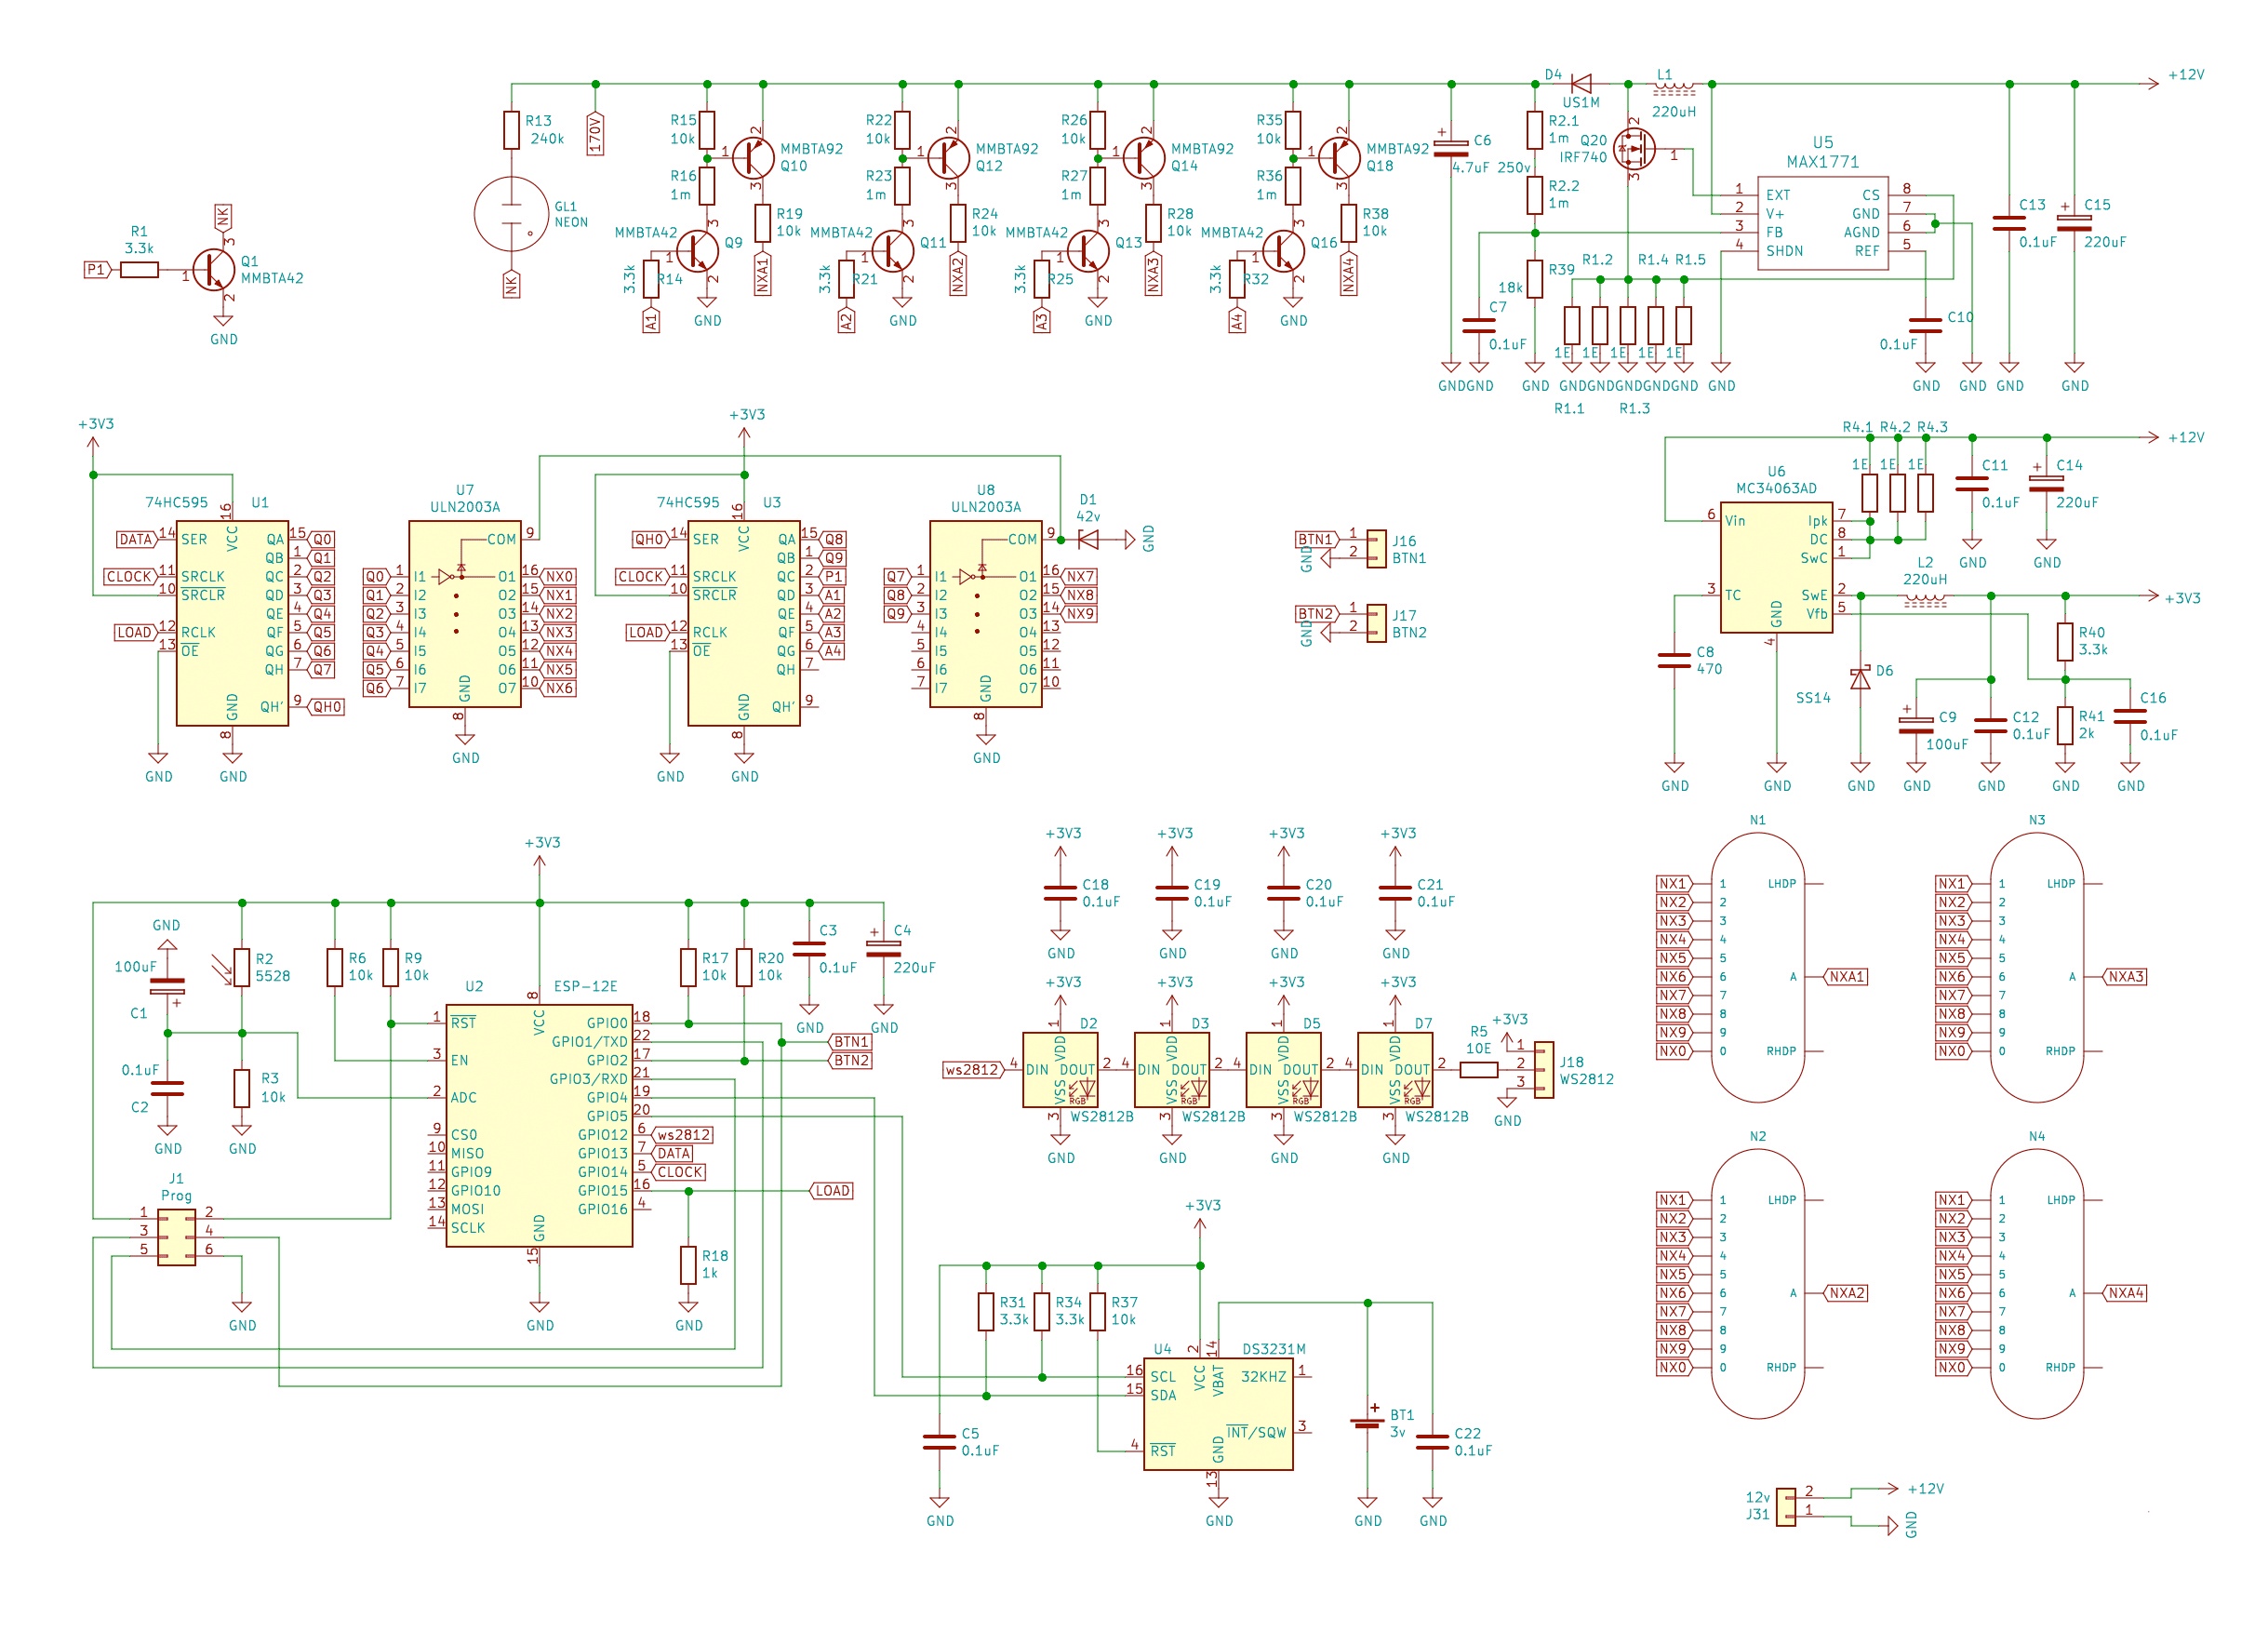Click the D6 SS14 schottky diode

click(x=1860, y=679)
